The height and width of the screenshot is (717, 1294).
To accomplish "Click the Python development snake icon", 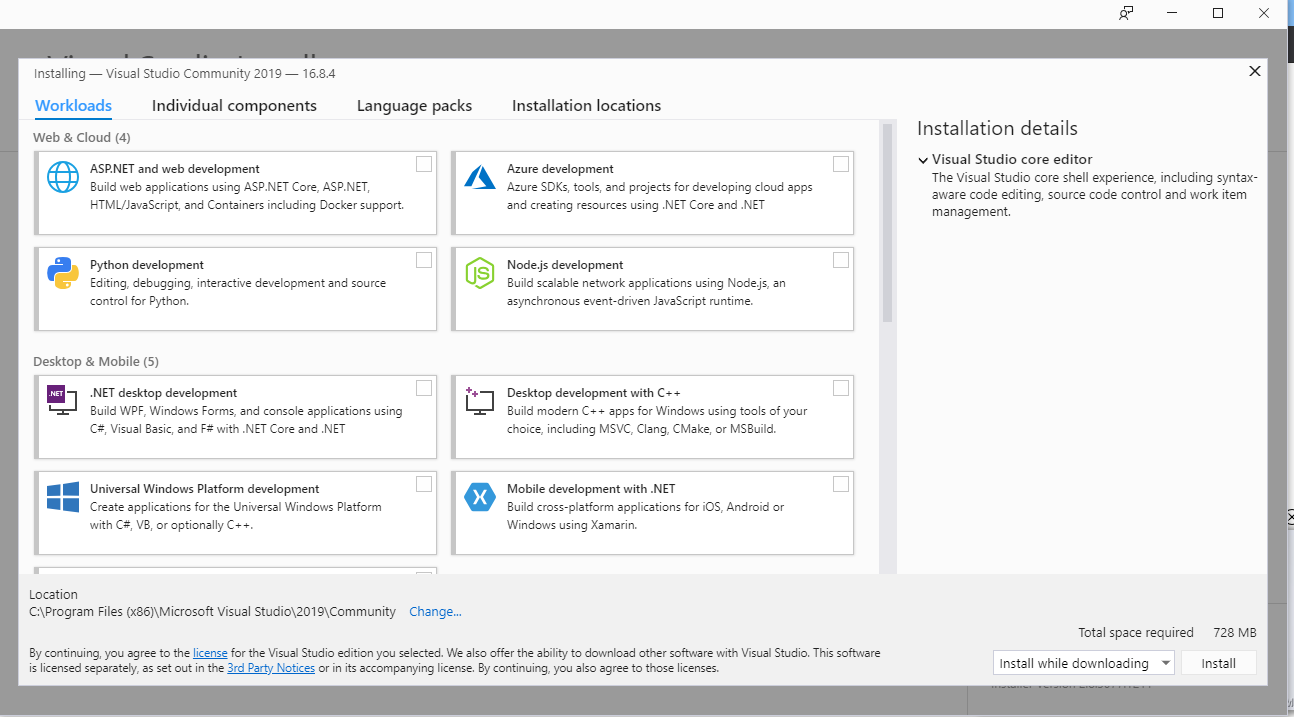I will 63,273.
